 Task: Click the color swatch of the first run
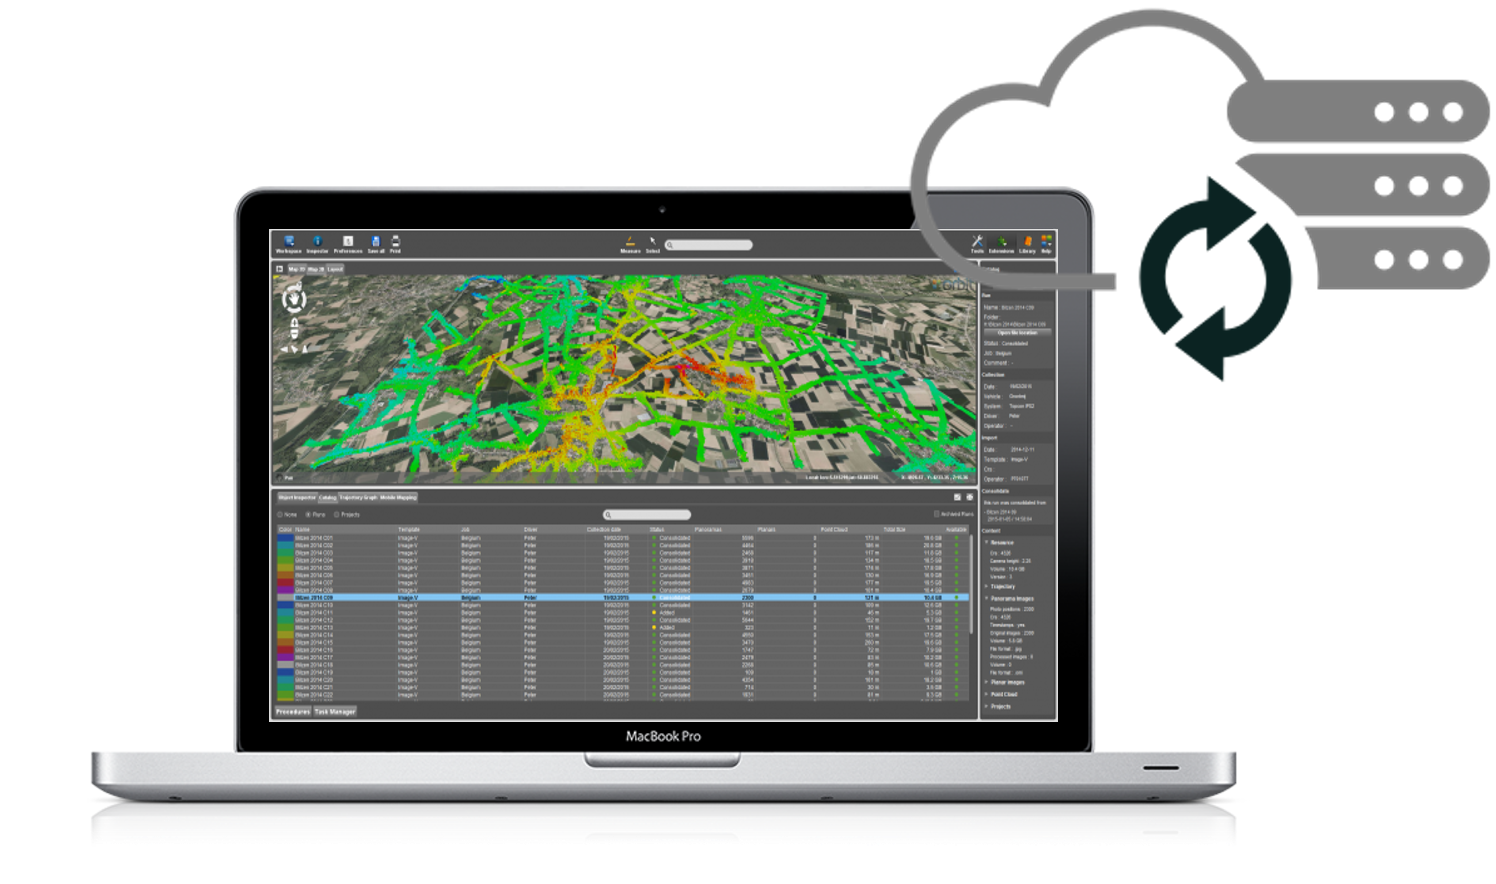pyautogui.click(x=285, y=538)
